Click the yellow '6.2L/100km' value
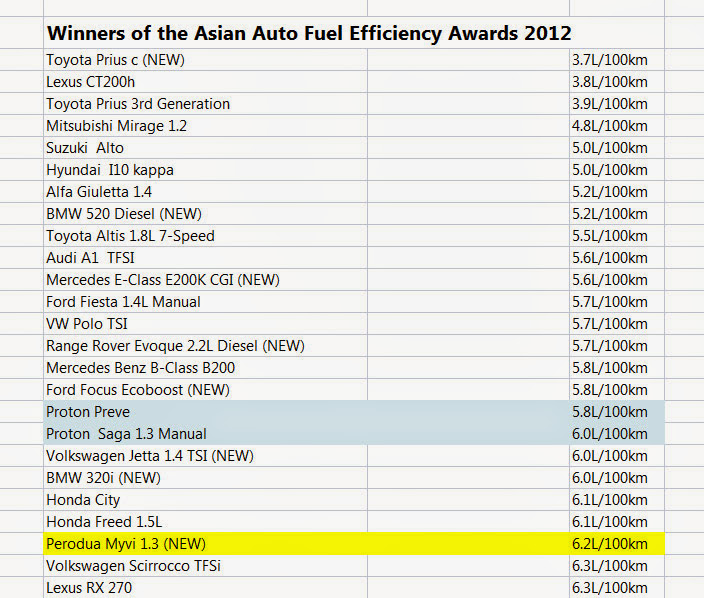Viewport: 704px width, 598px height. (617, 544)
